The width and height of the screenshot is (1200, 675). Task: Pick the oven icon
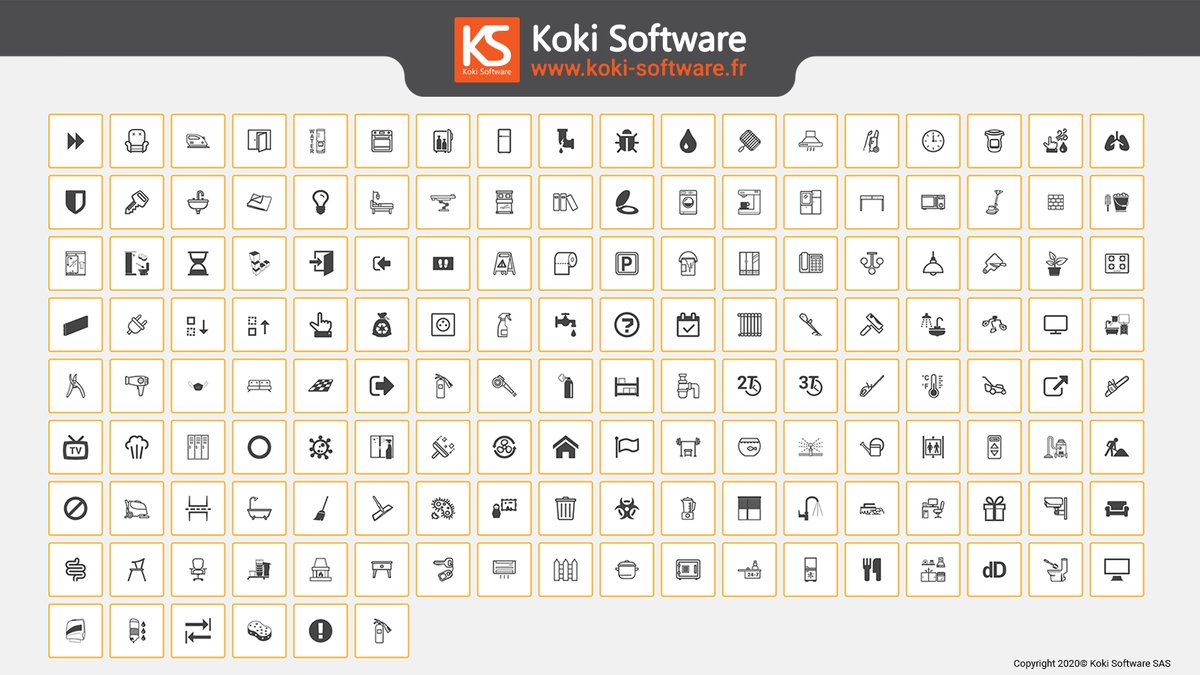click(382, 141)
